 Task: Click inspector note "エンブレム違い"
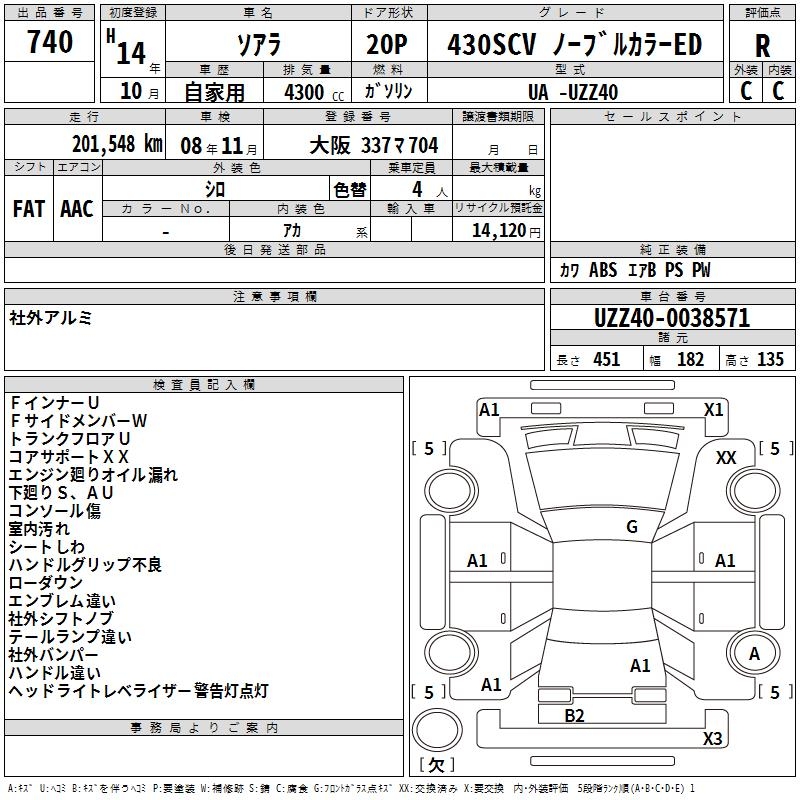[62, 601]
